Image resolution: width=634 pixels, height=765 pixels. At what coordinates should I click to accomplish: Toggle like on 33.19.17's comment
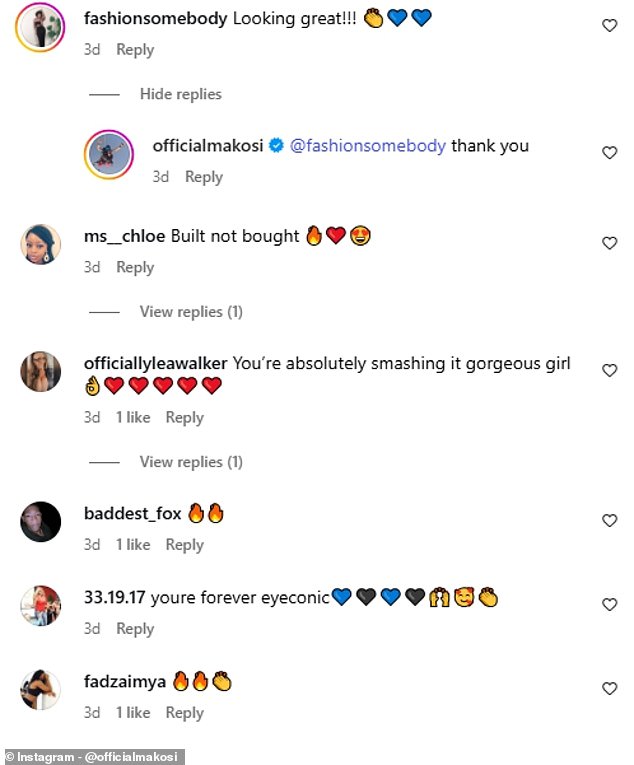609,605
